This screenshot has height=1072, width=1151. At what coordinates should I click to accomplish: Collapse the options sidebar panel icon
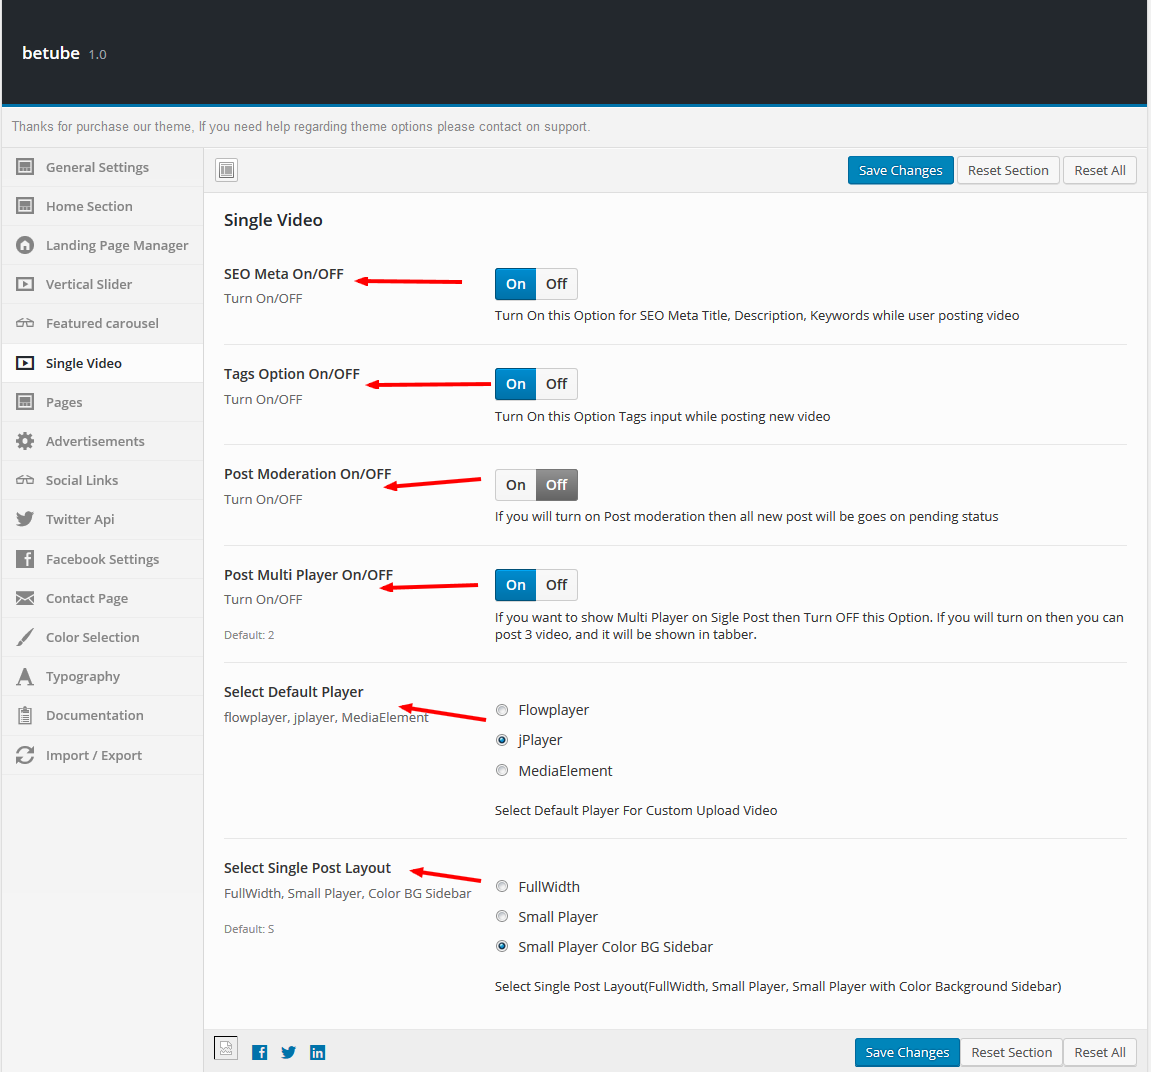(226, 170)
